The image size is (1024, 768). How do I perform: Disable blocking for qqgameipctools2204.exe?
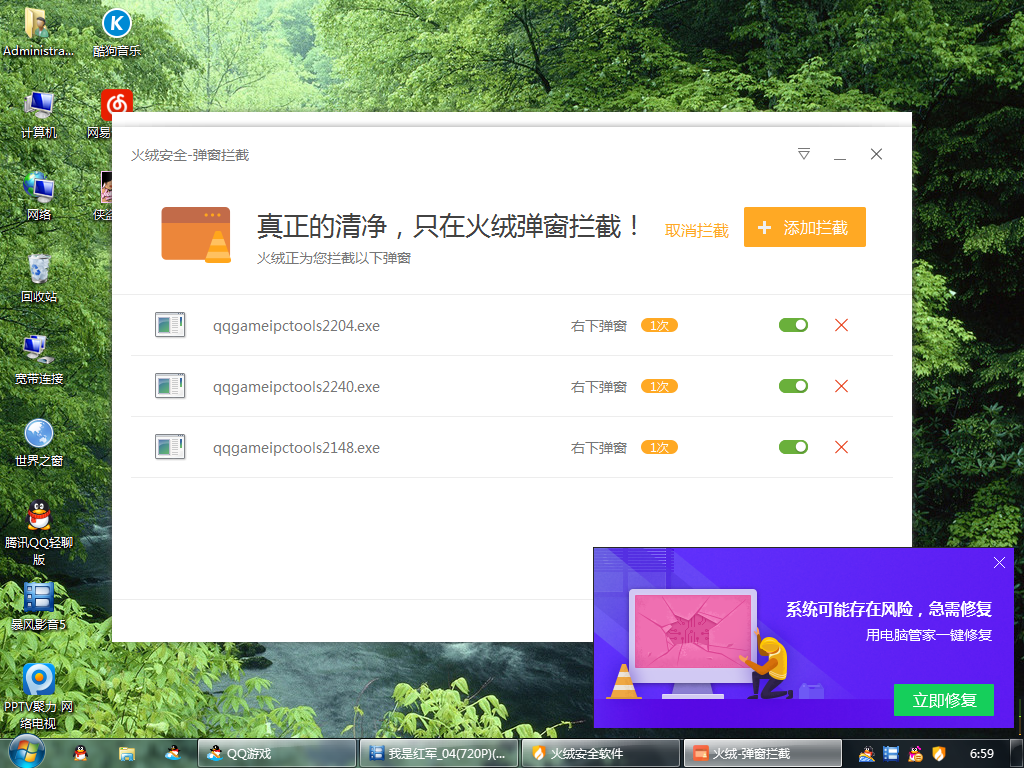(793, 324)
